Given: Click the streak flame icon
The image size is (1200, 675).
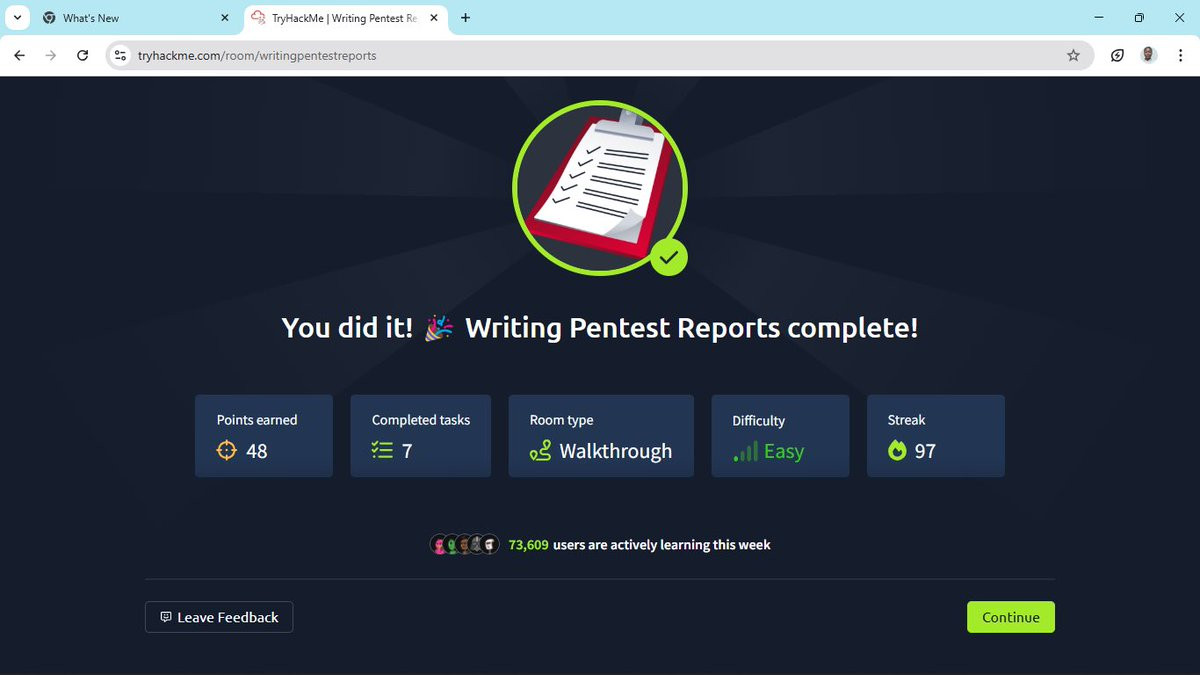Looking at the screenshot, I should click(x=897, y=451).
